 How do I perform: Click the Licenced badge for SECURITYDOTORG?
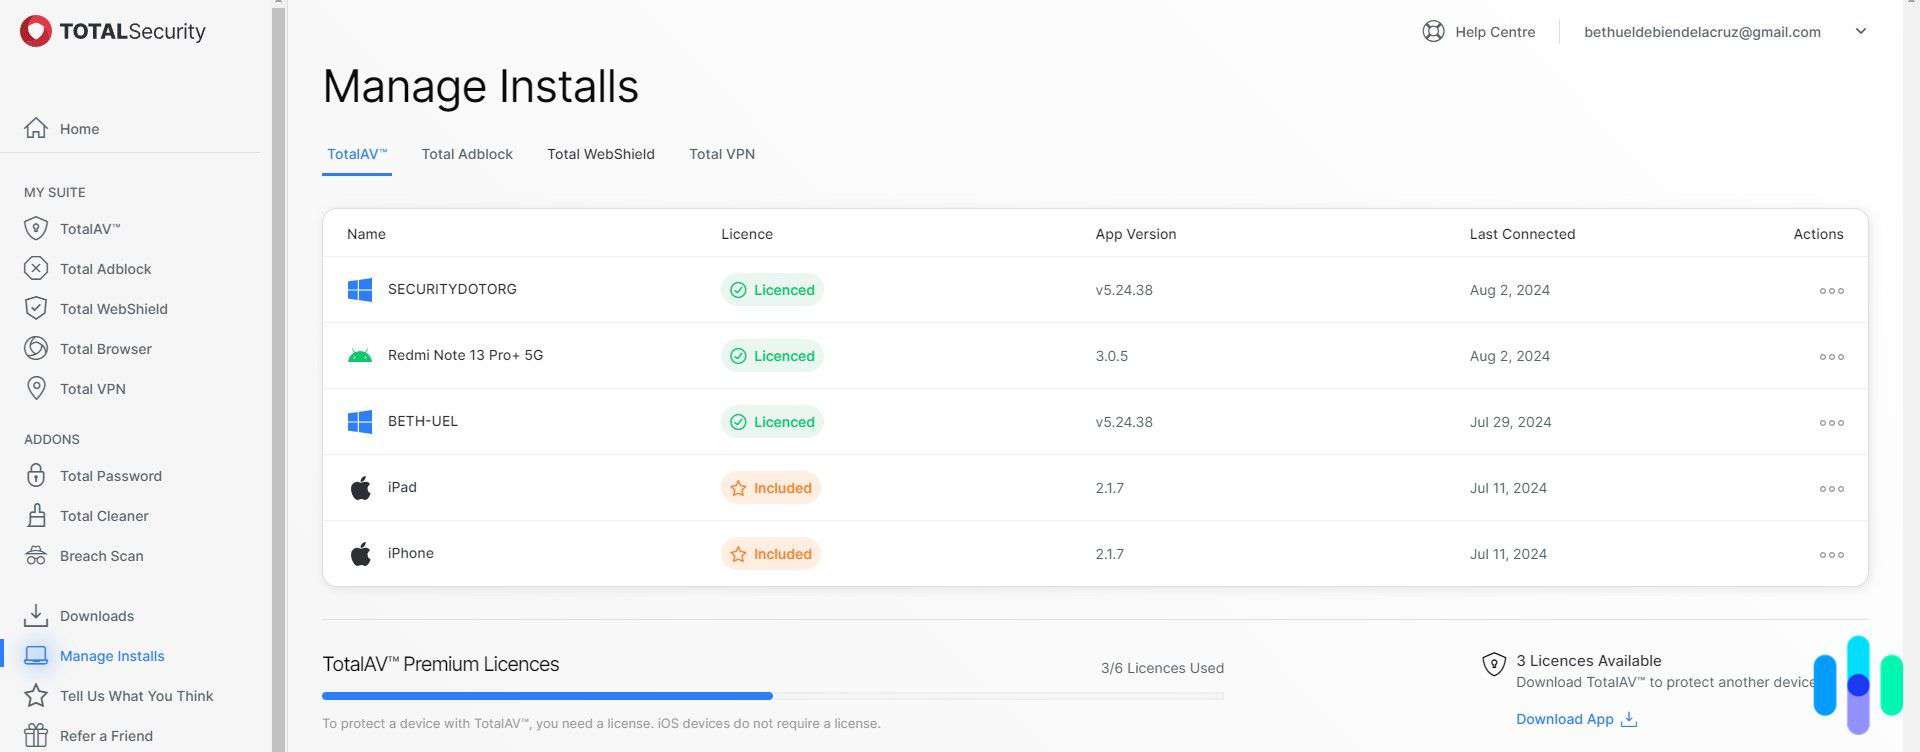click(x=772, y=290)
